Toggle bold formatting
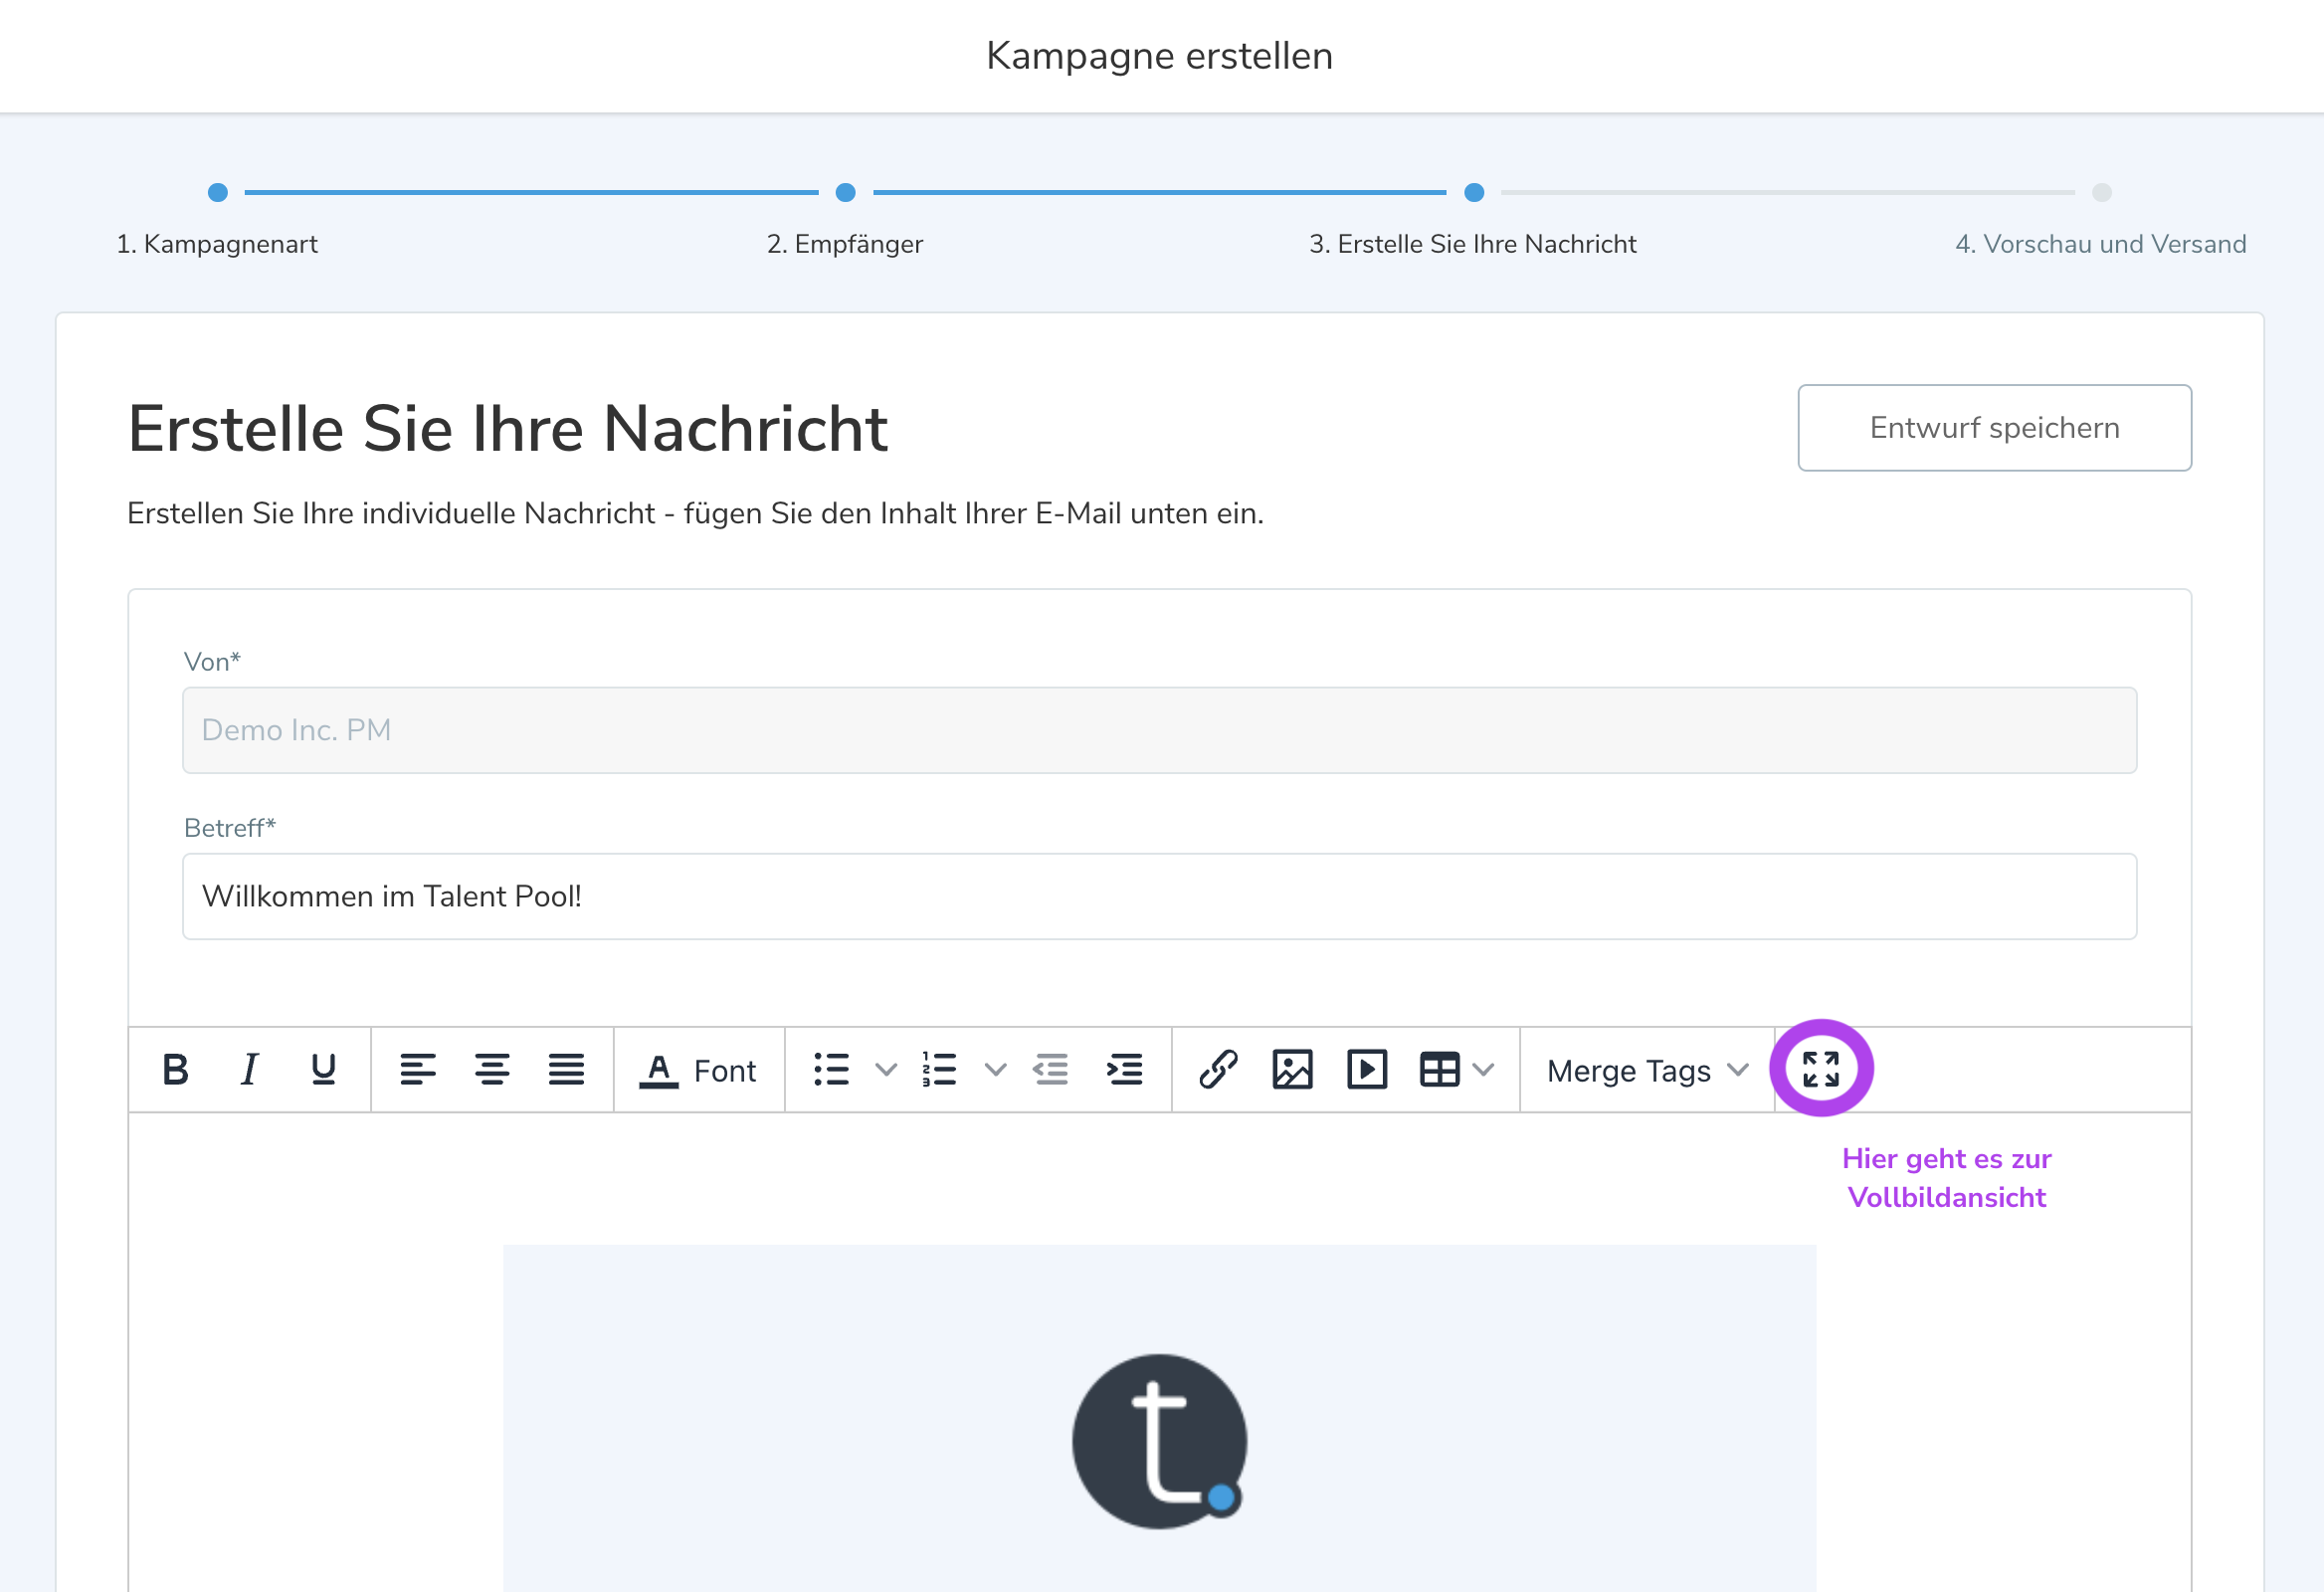Viewport: 2324px width, 1592px height. 176,1069
